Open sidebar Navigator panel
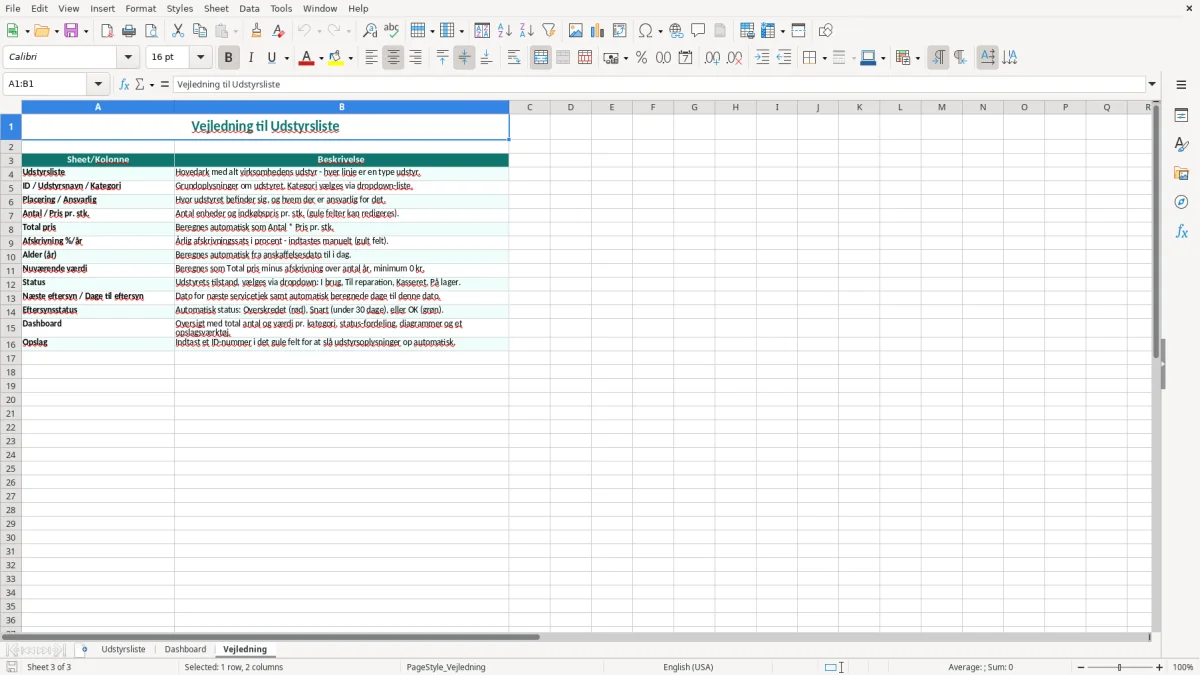This screenshot has width=1200, height=675. coord(1181,202)
